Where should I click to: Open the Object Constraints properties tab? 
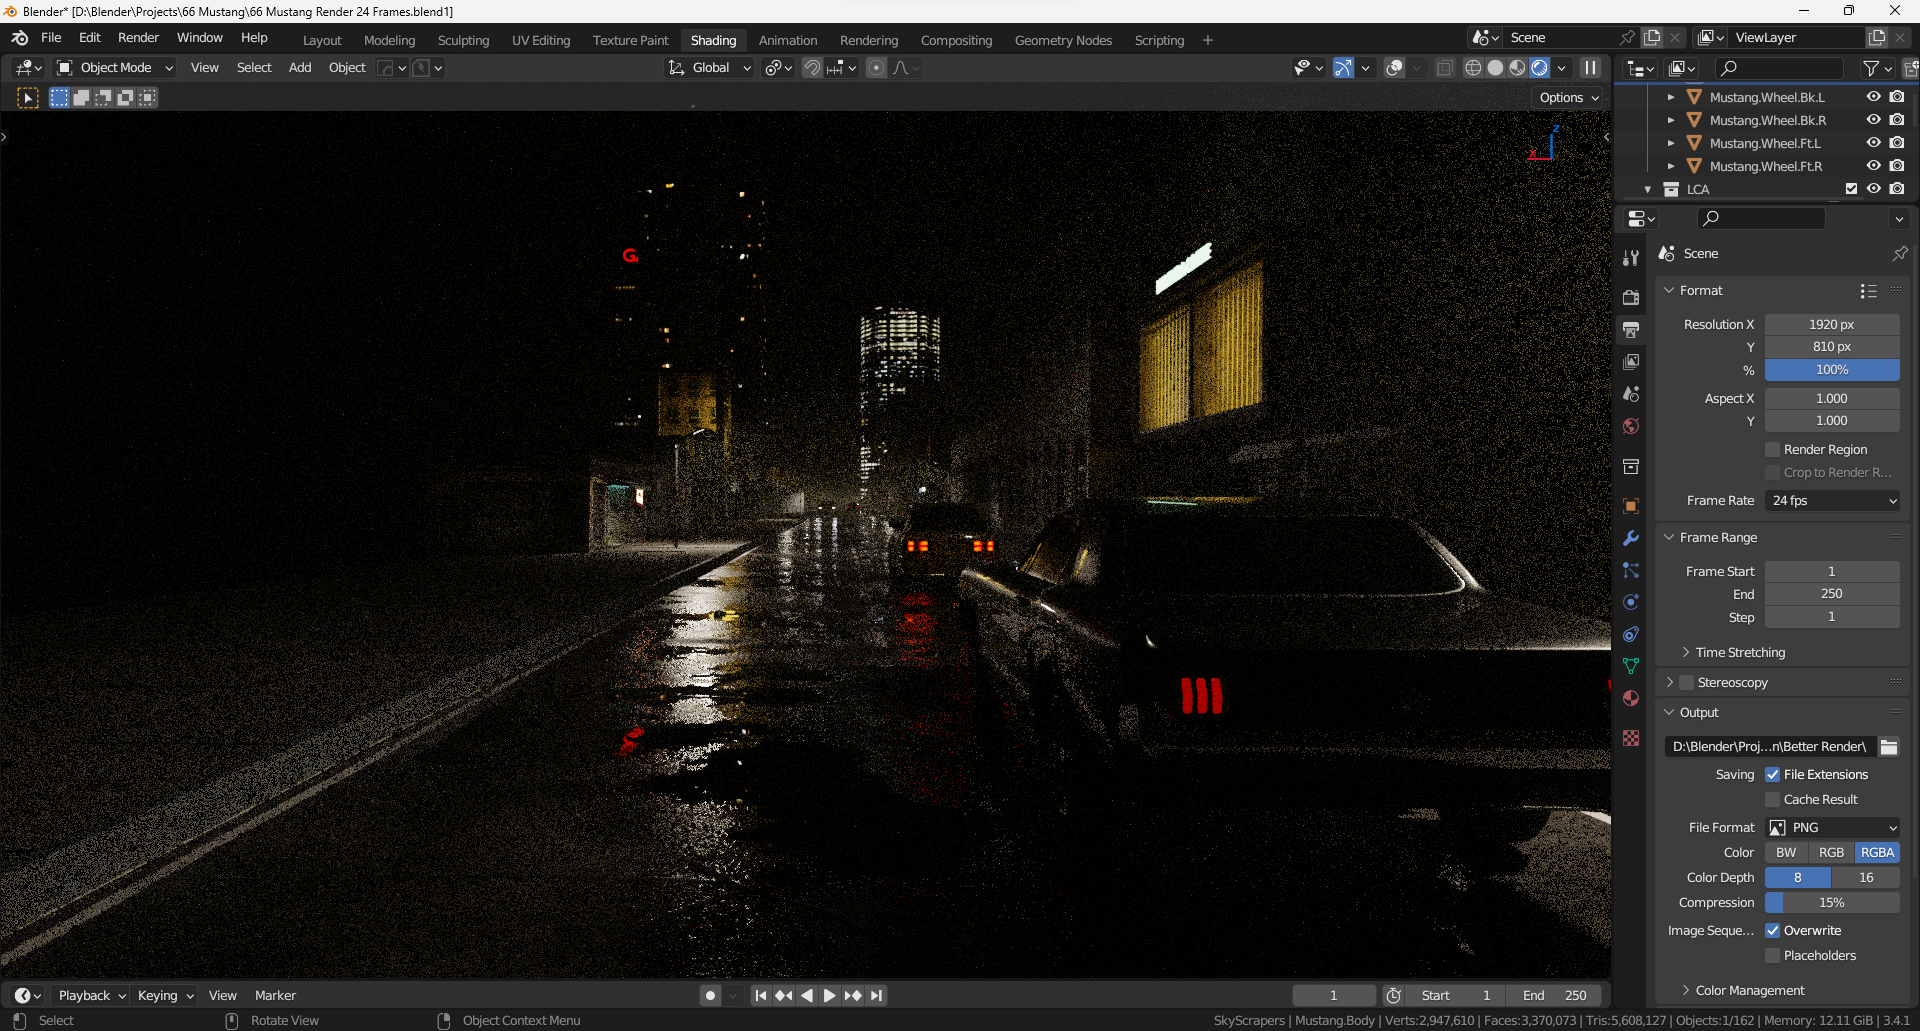(1631, 634)
